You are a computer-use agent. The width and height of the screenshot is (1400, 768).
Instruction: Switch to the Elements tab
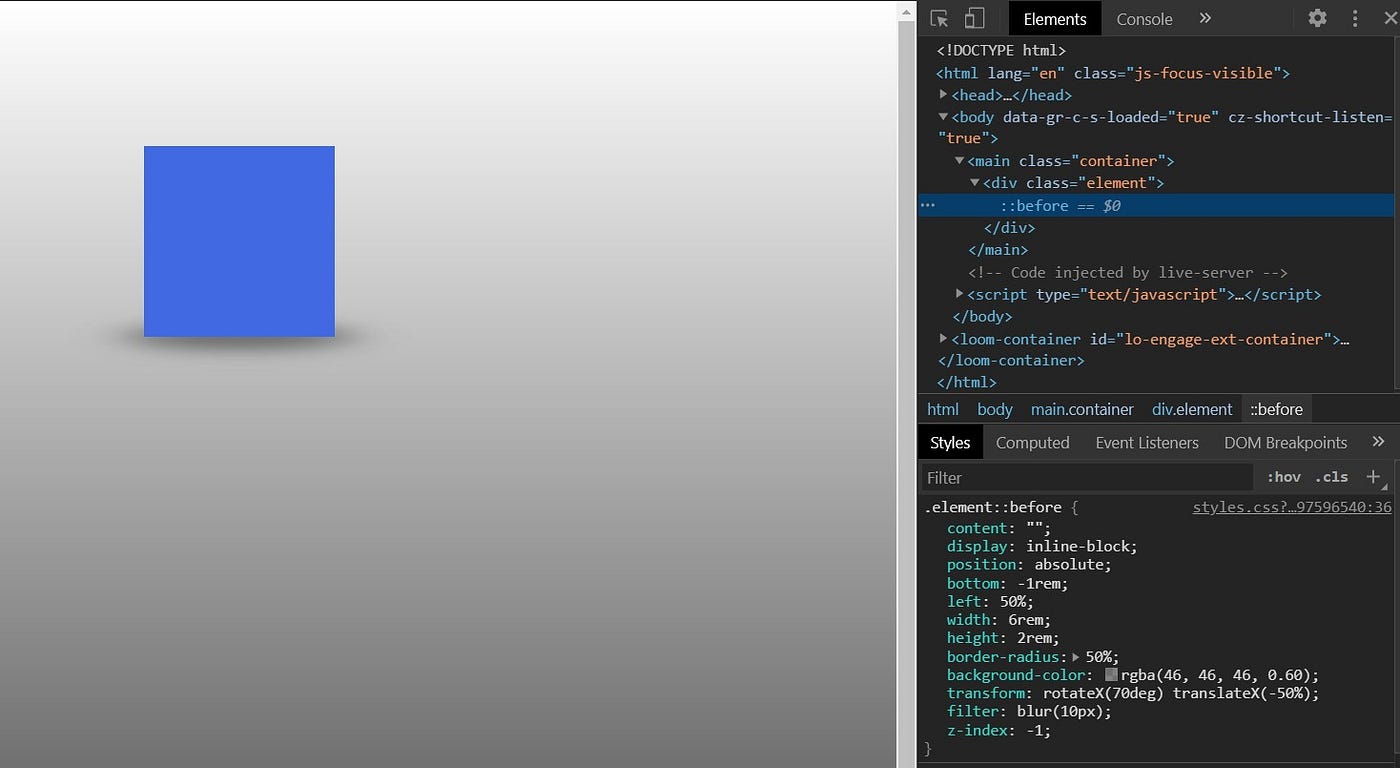tap(1055, 19)
